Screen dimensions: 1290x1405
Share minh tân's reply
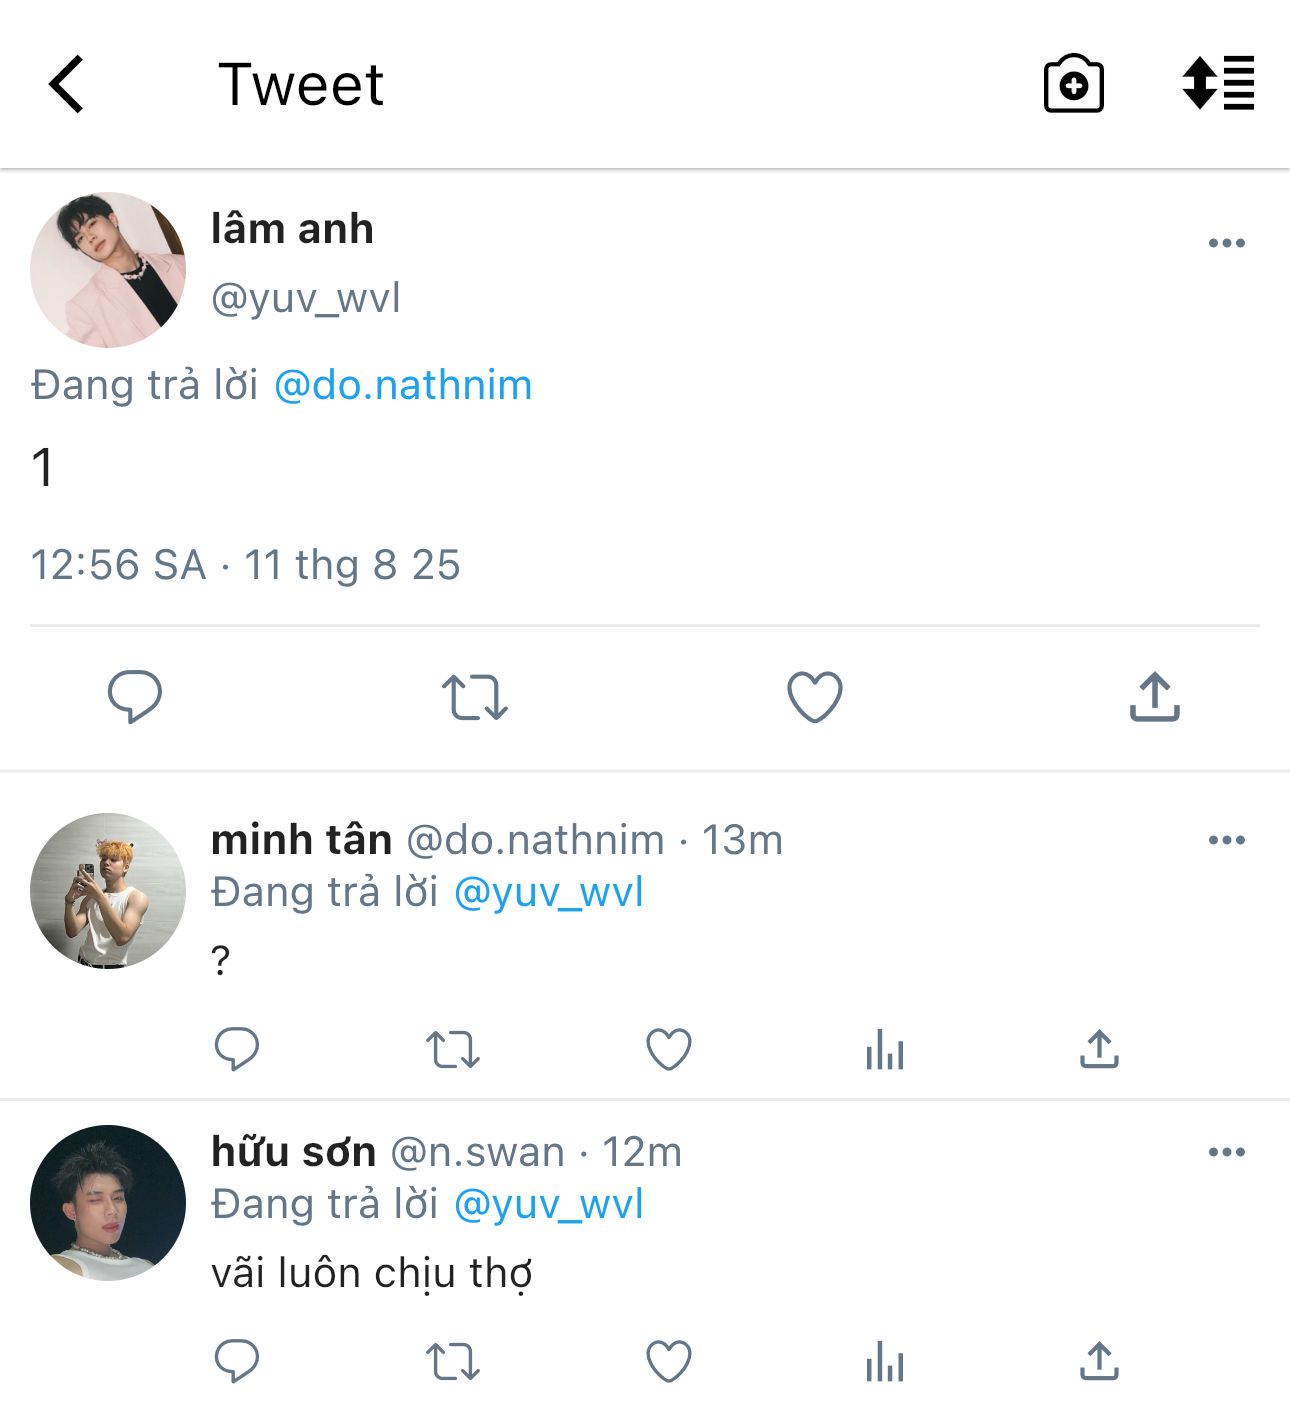(1099, 1050)
